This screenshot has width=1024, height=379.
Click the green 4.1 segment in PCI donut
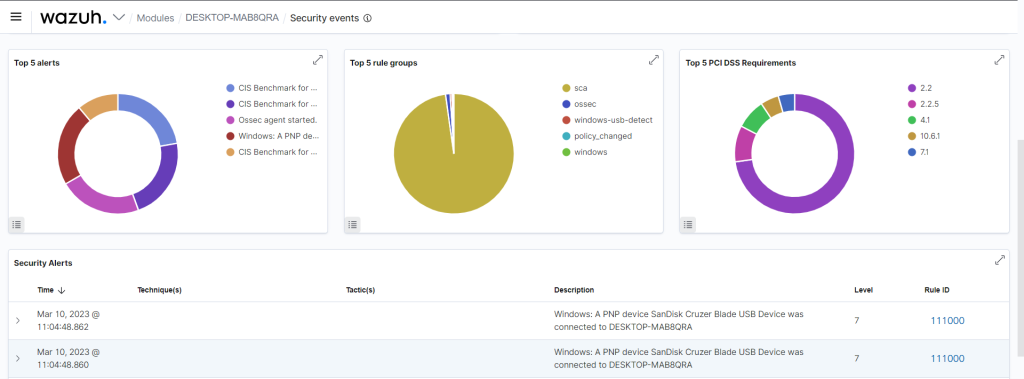coord(756,120)
